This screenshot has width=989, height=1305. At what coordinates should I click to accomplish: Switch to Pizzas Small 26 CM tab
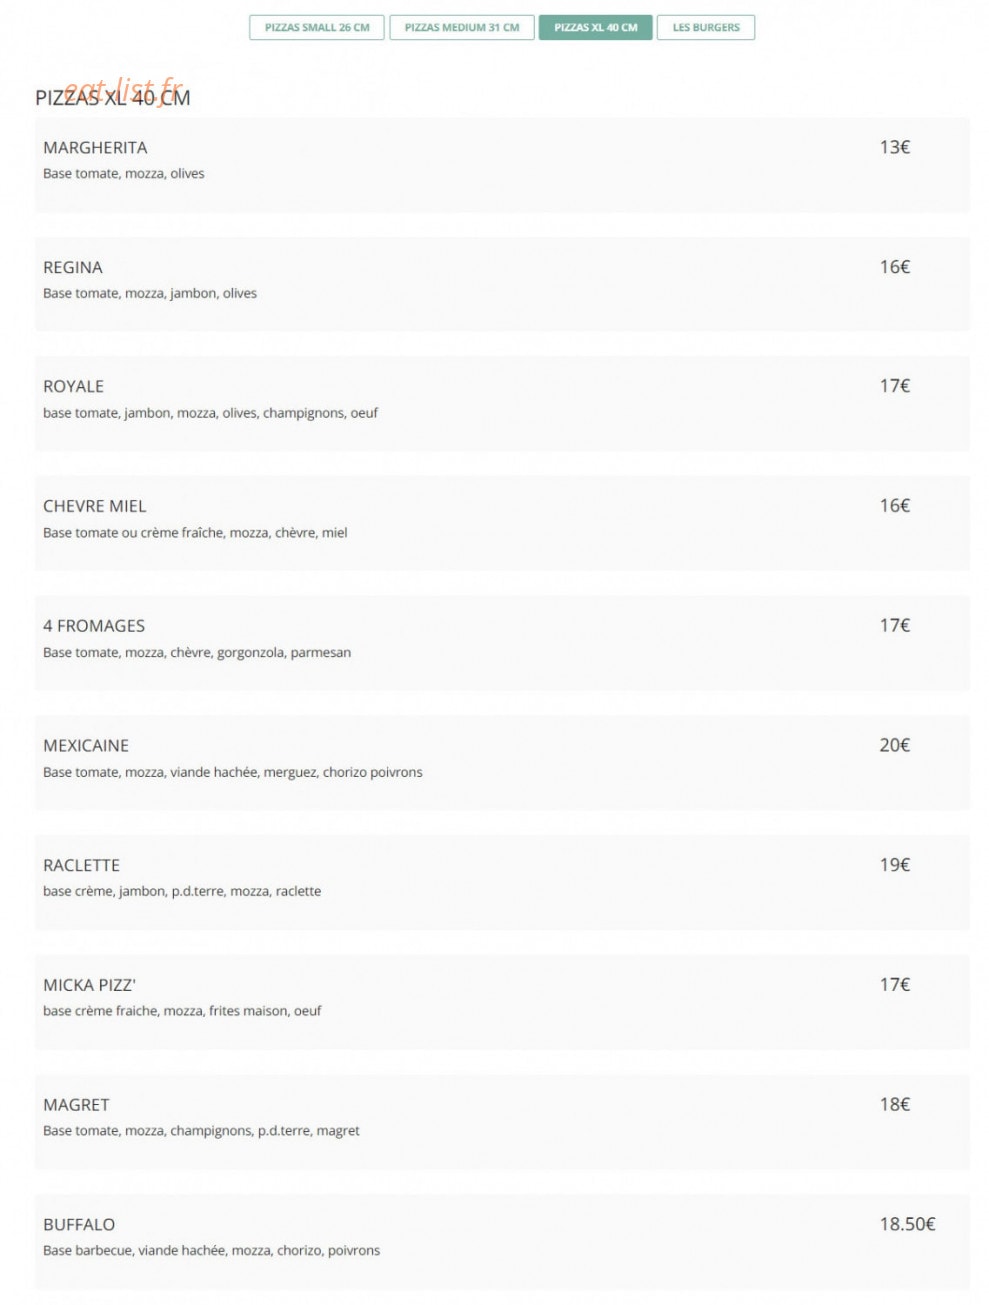[x=317, y=28]
